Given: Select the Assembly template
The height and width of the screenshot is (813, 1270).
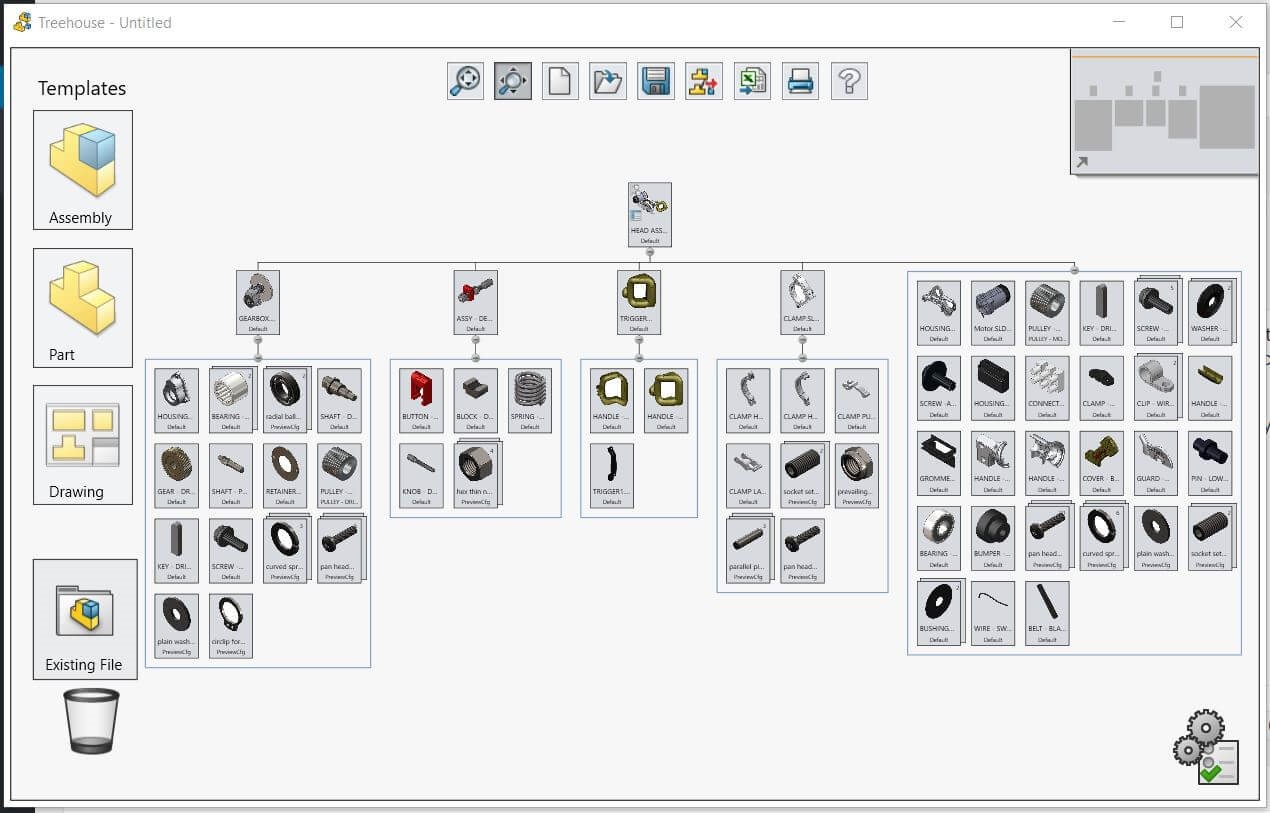Looking at the screenshot, I should click(x=82, y=170).
